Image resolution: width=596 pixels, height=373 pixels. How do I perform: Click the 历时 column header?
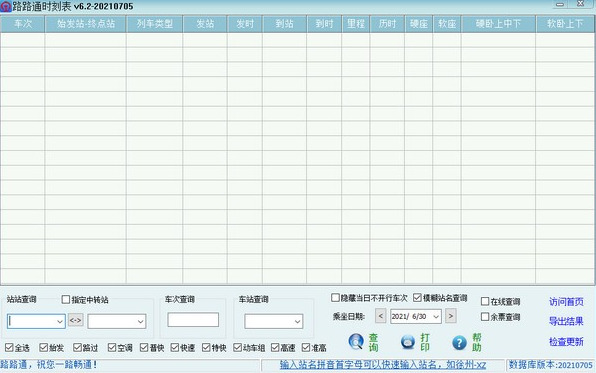[387, 24]
